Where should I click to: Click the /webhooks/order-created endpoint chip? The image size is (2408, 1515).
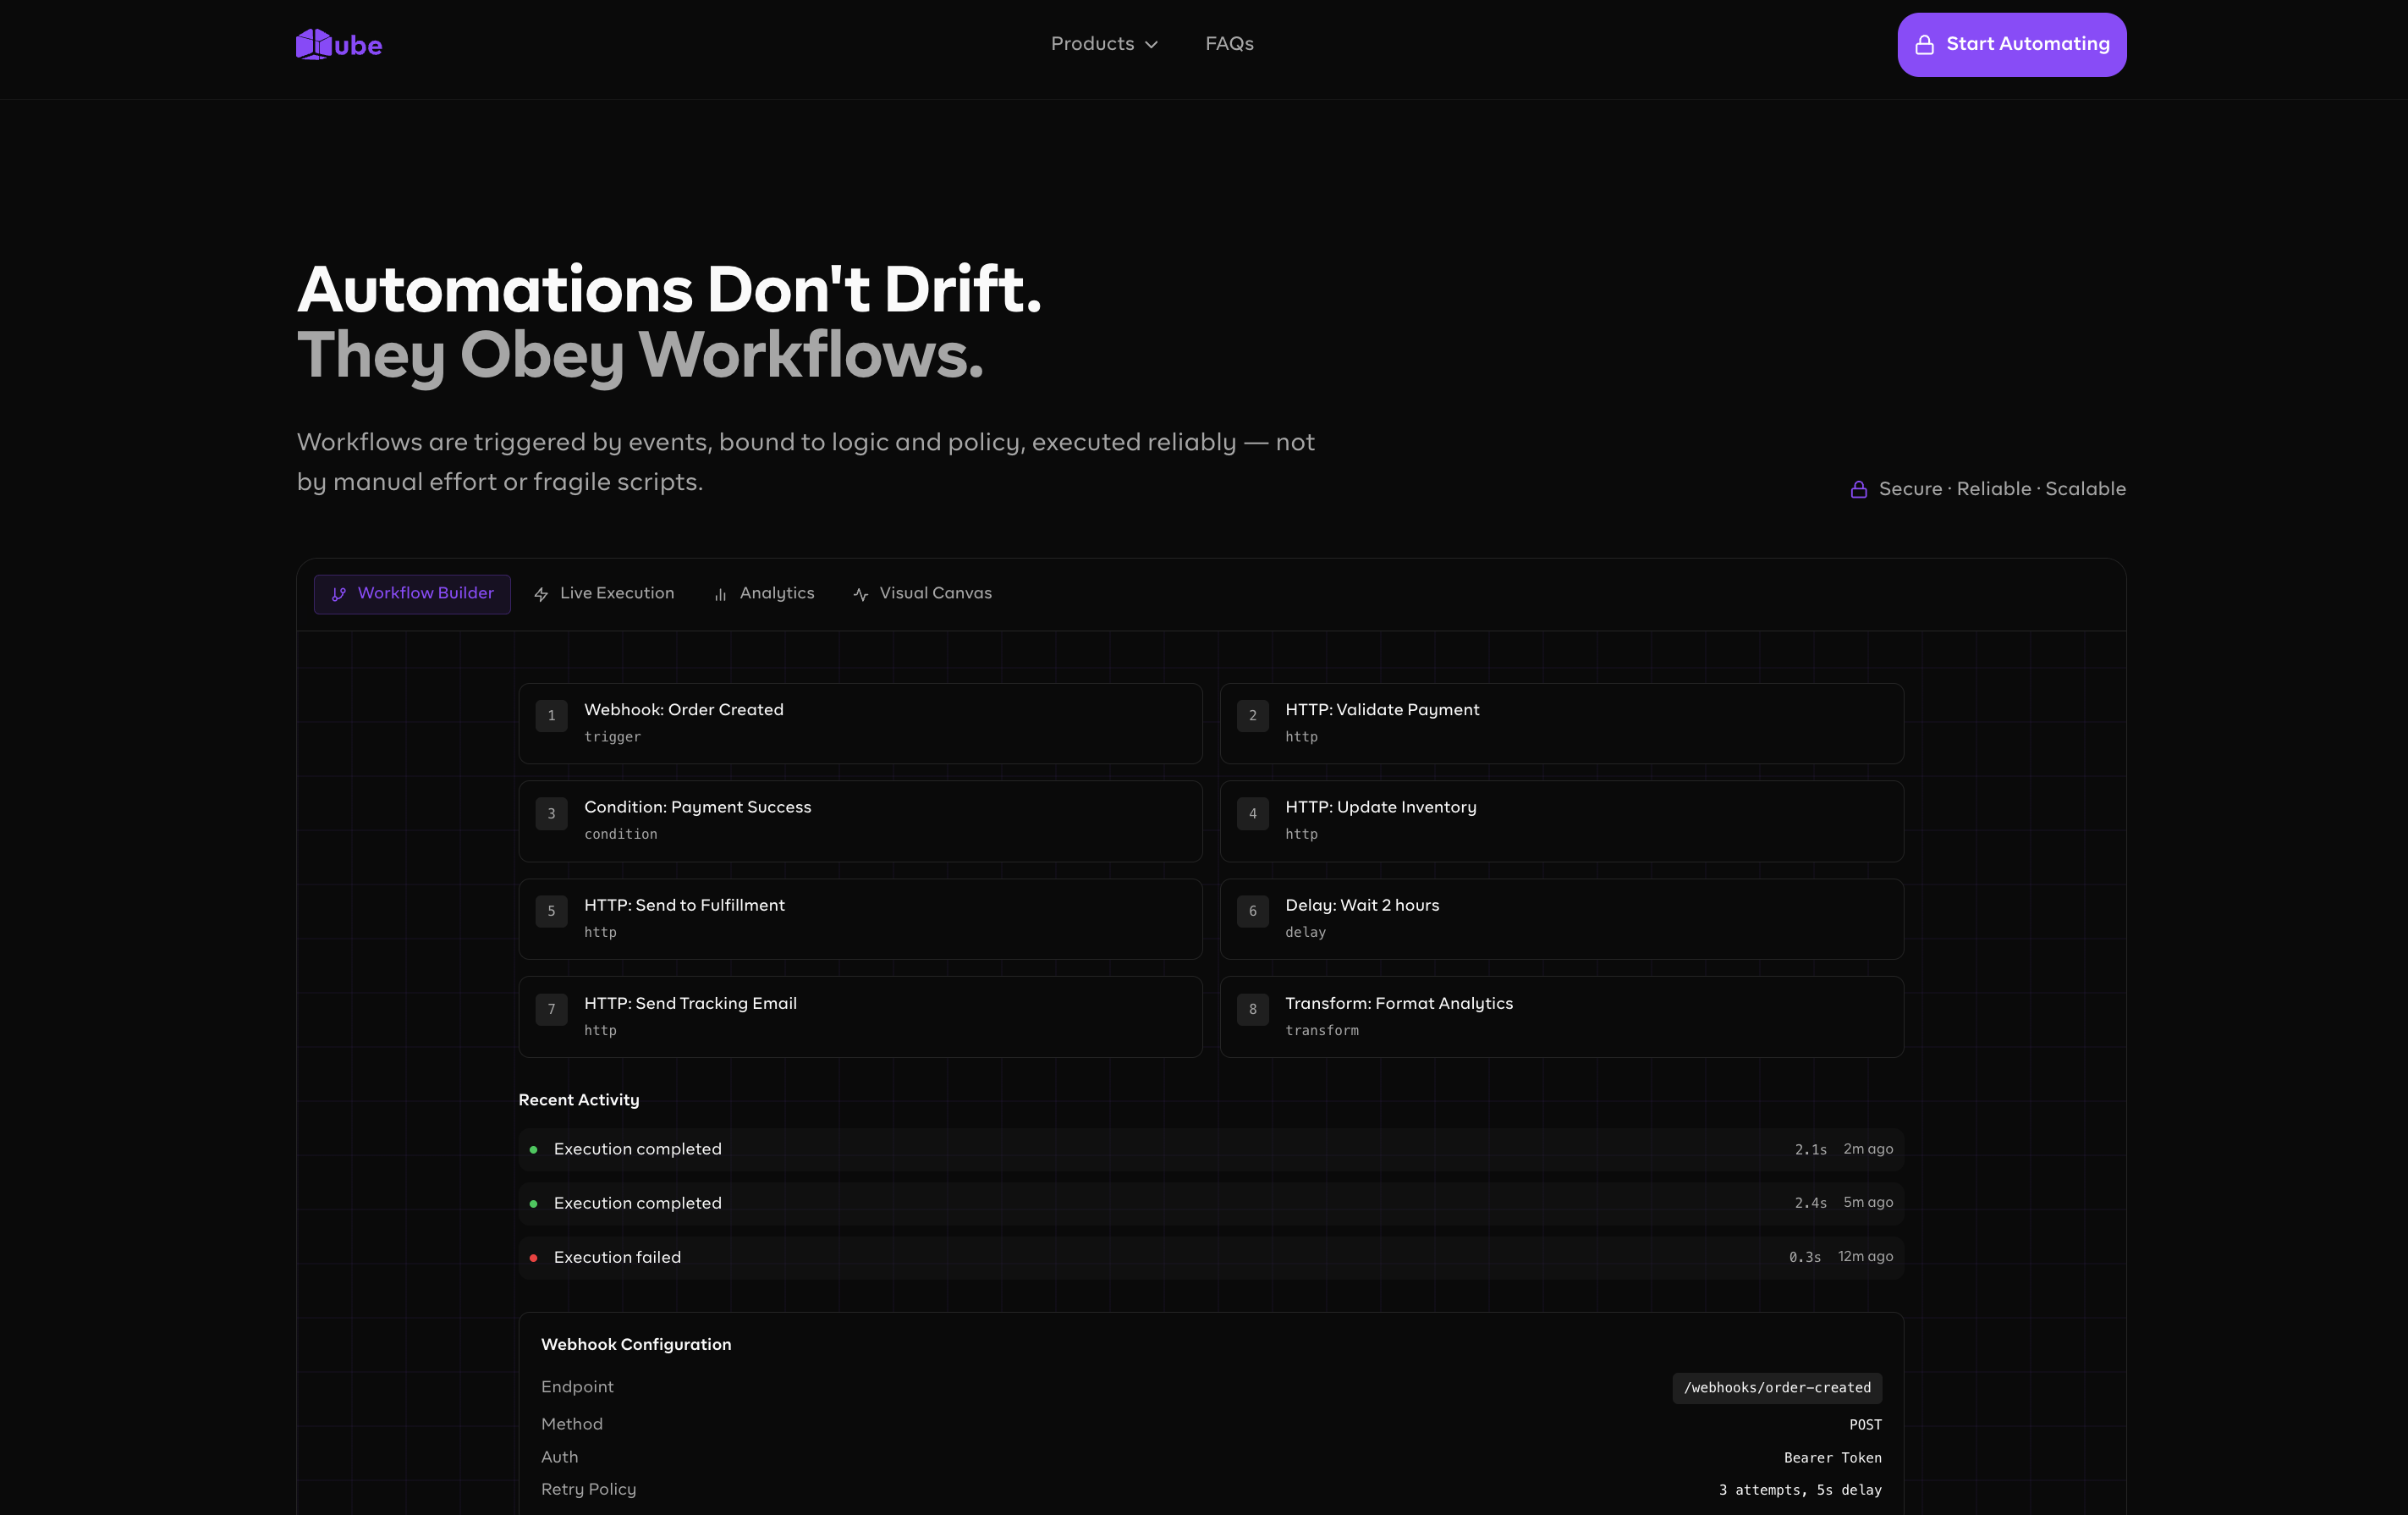click(1776, 1387)
